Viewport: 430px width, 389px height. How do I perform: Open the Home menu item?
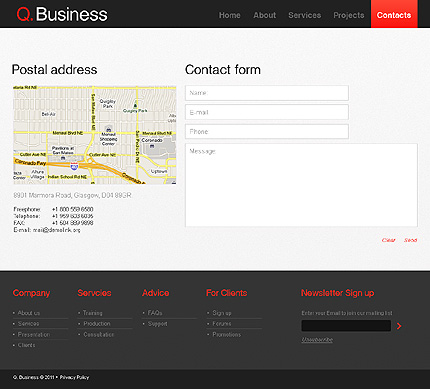[x=230, y=15]
